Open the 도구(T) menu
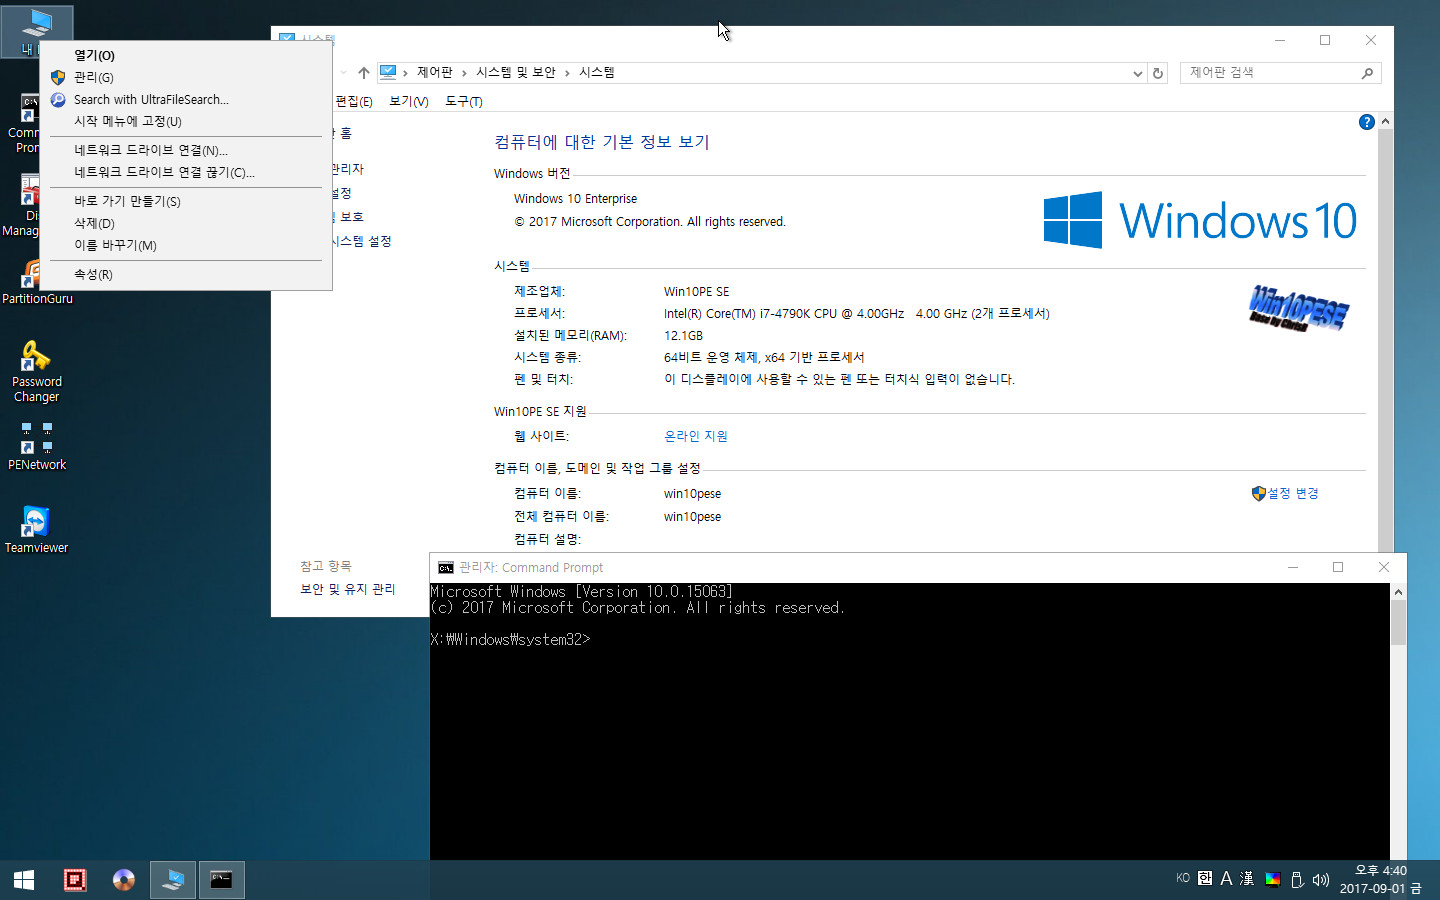The image size is (1440, 900). click(464, 102)
